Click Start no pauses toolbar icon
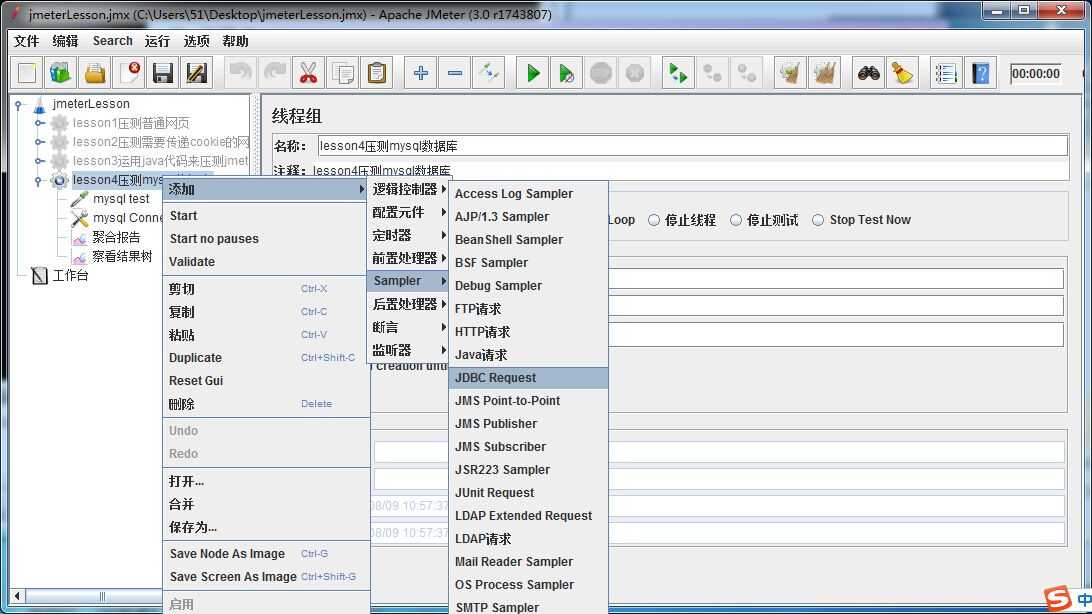 [566, 73]
